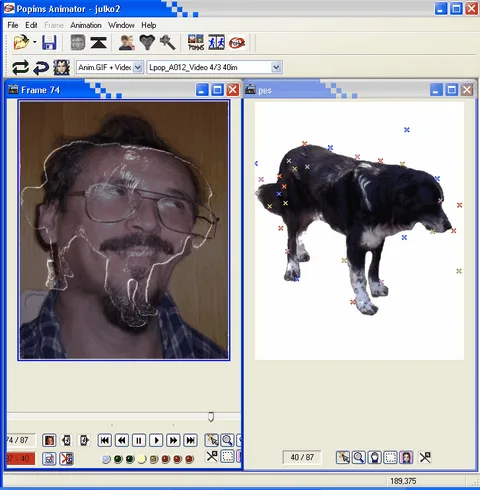The height and width of the screenshot is (490, 480).
Task: Click the two people faces icon
Action: 127,42
